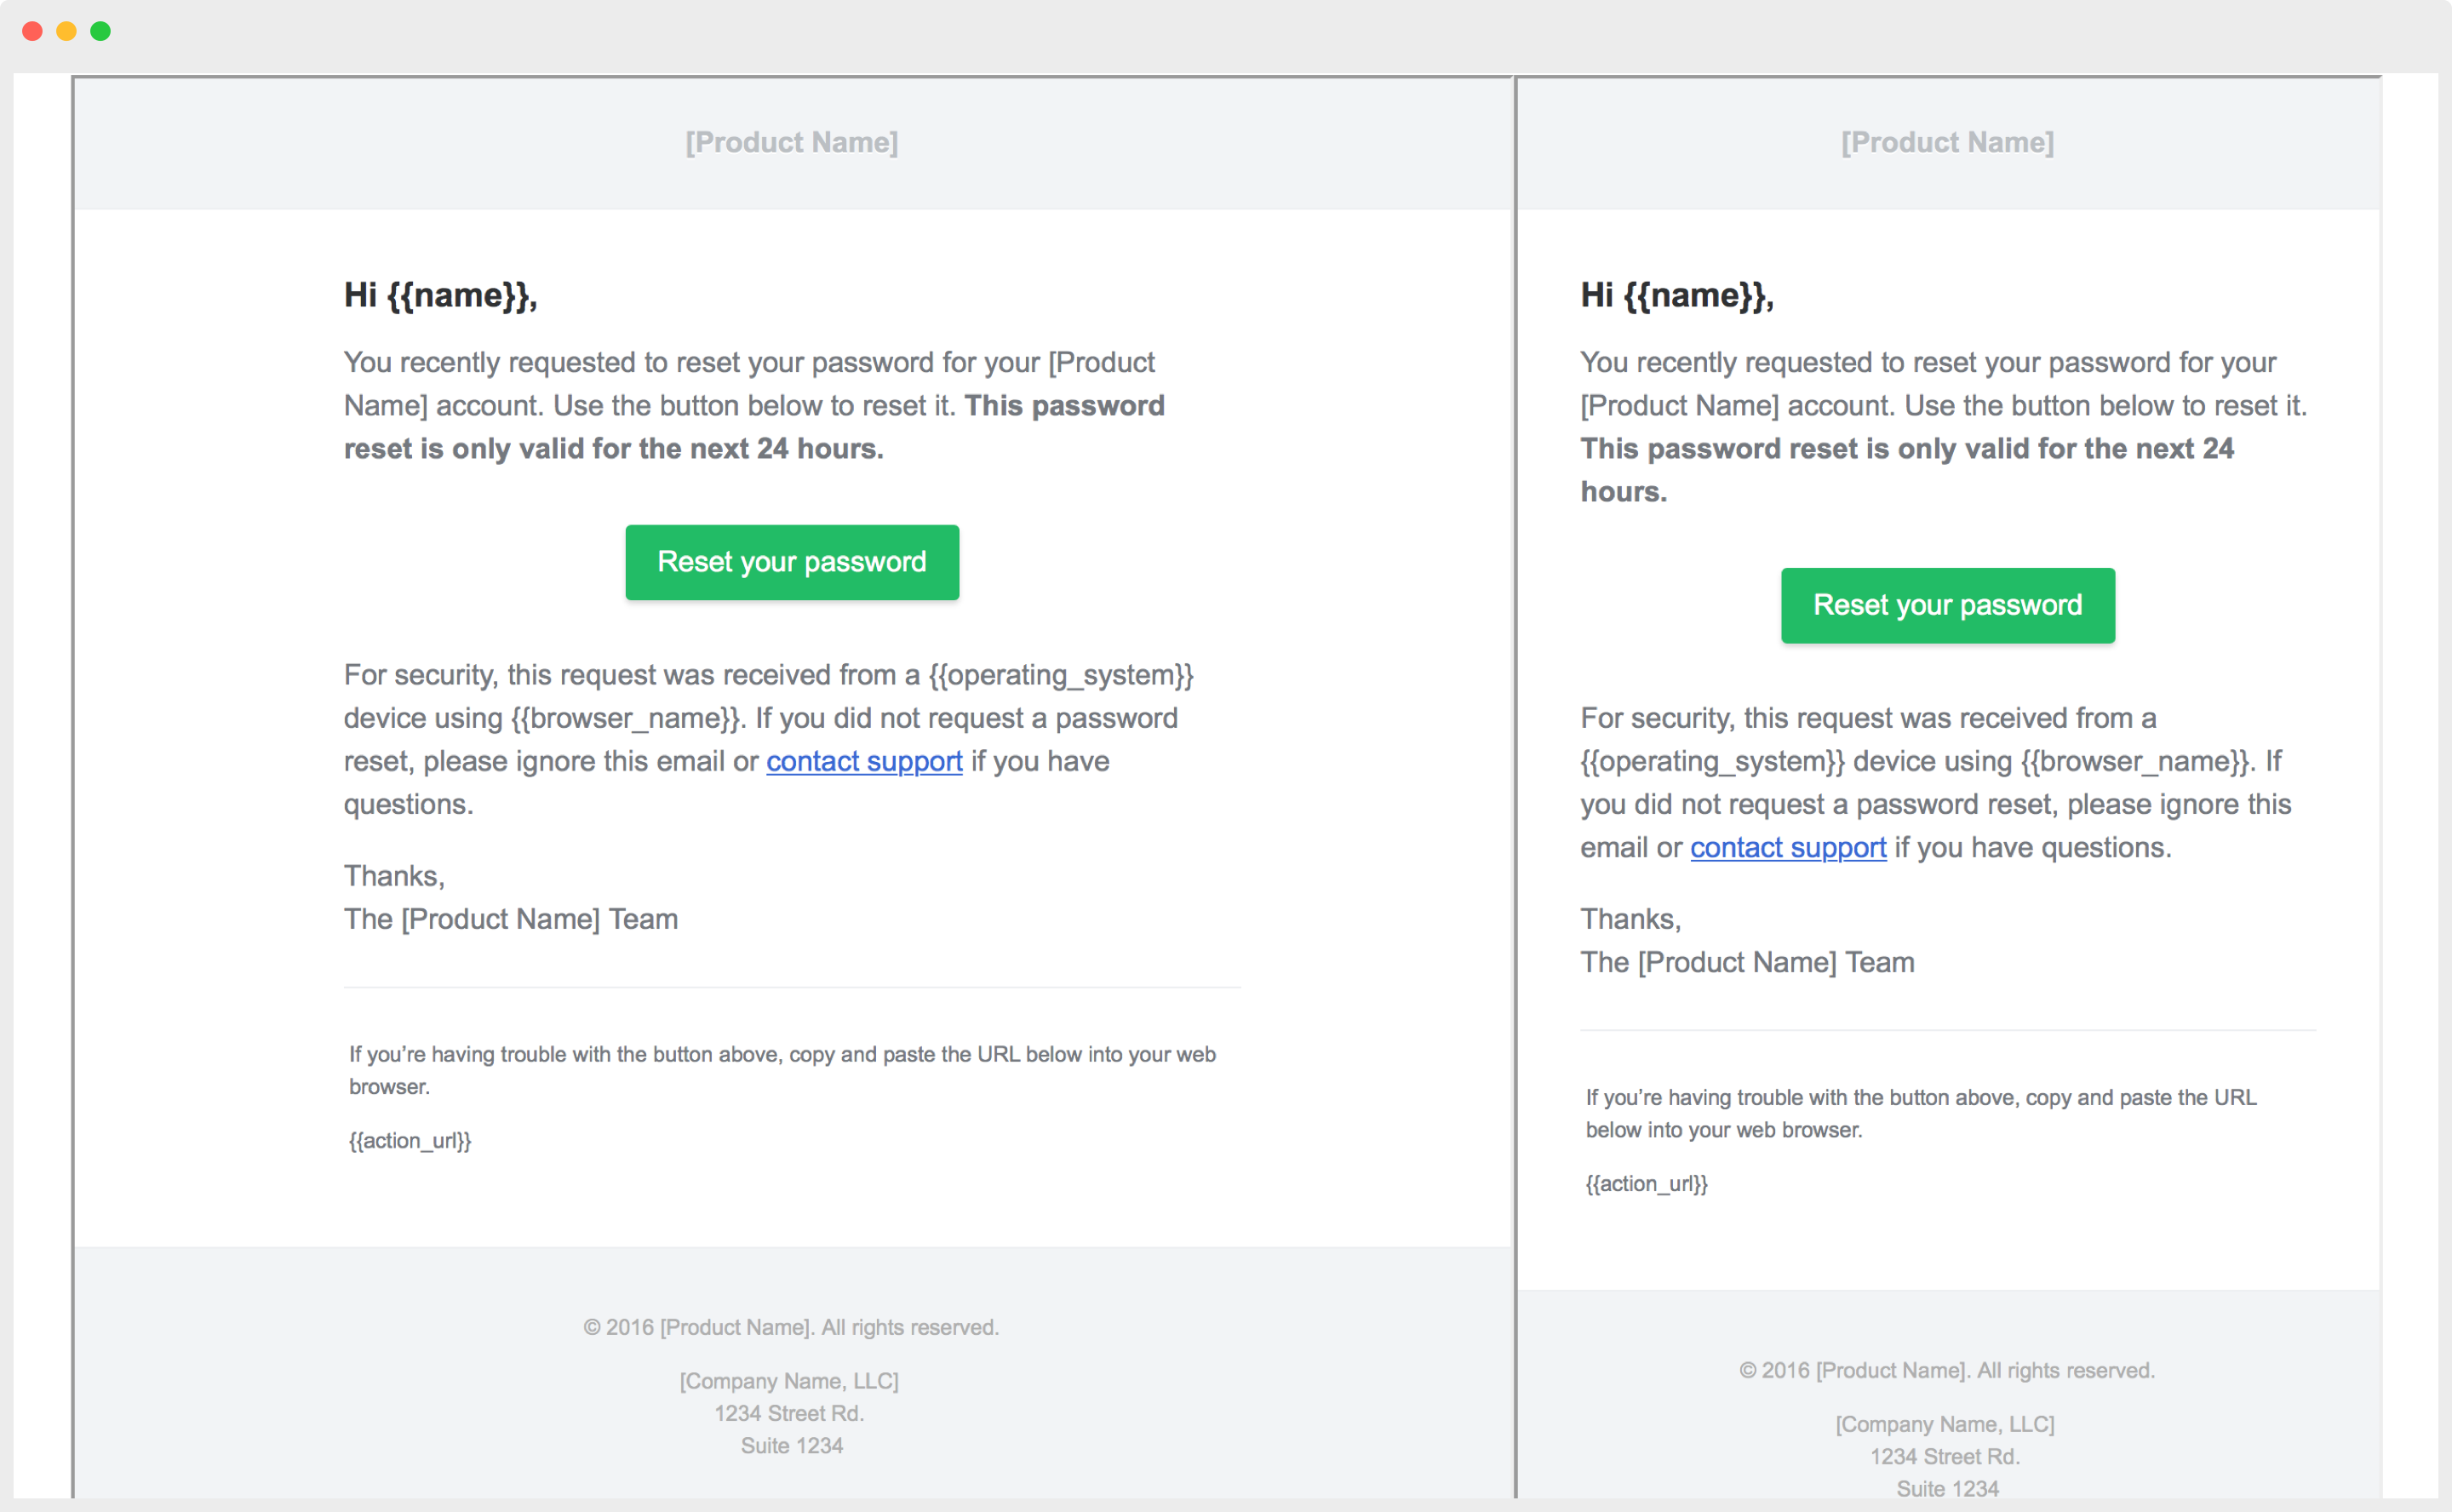Click Reset your password in the wider left email

pyautogui.click(x=791, y=562)
